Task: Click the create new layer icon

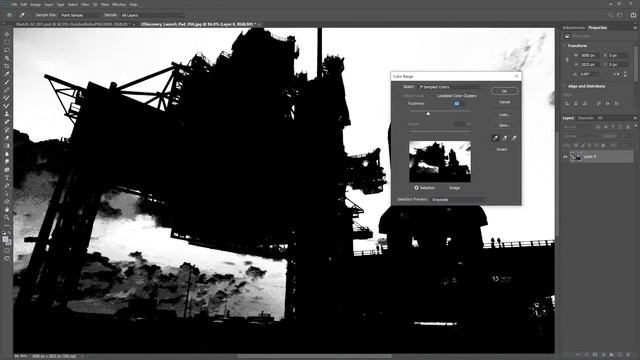Action: (620, 355)
